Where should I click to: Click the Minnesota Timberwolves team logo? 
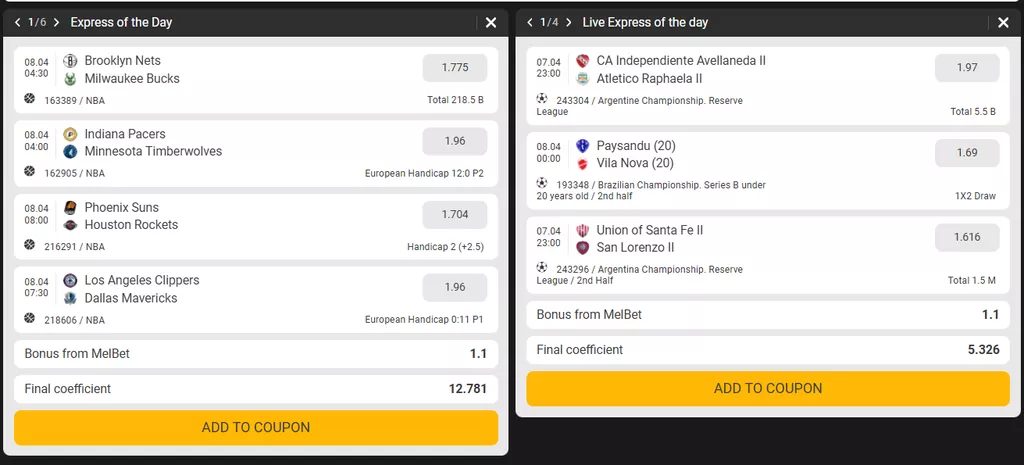click(x=71, y=152)
